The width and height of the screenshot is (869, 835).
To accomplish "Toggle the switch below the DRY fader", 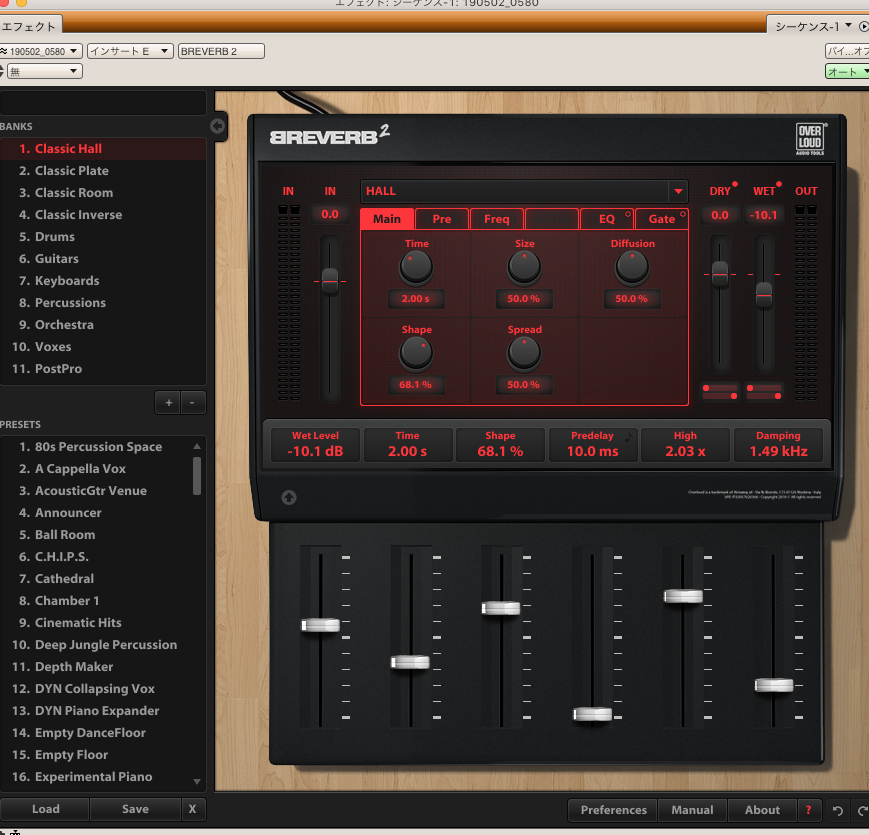I will 720,392.
